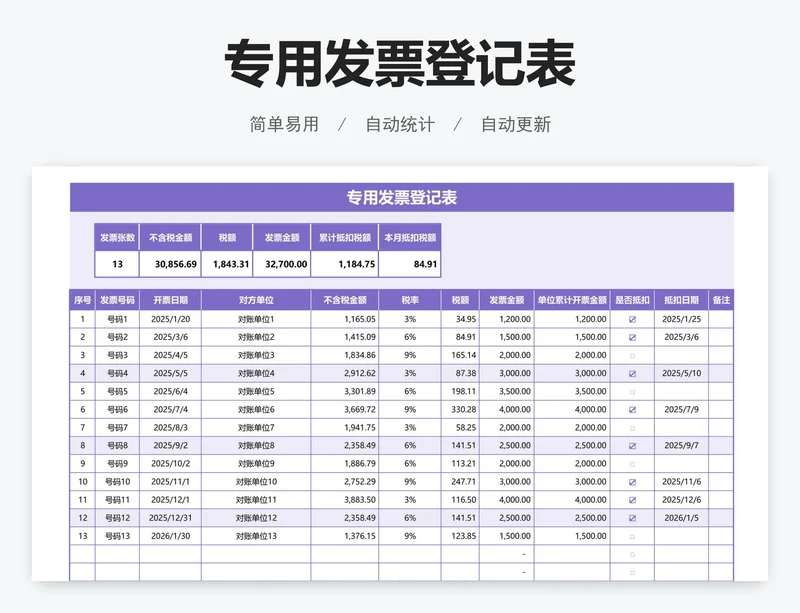
Task: Select cell 对账单位2
Action: 256,337
